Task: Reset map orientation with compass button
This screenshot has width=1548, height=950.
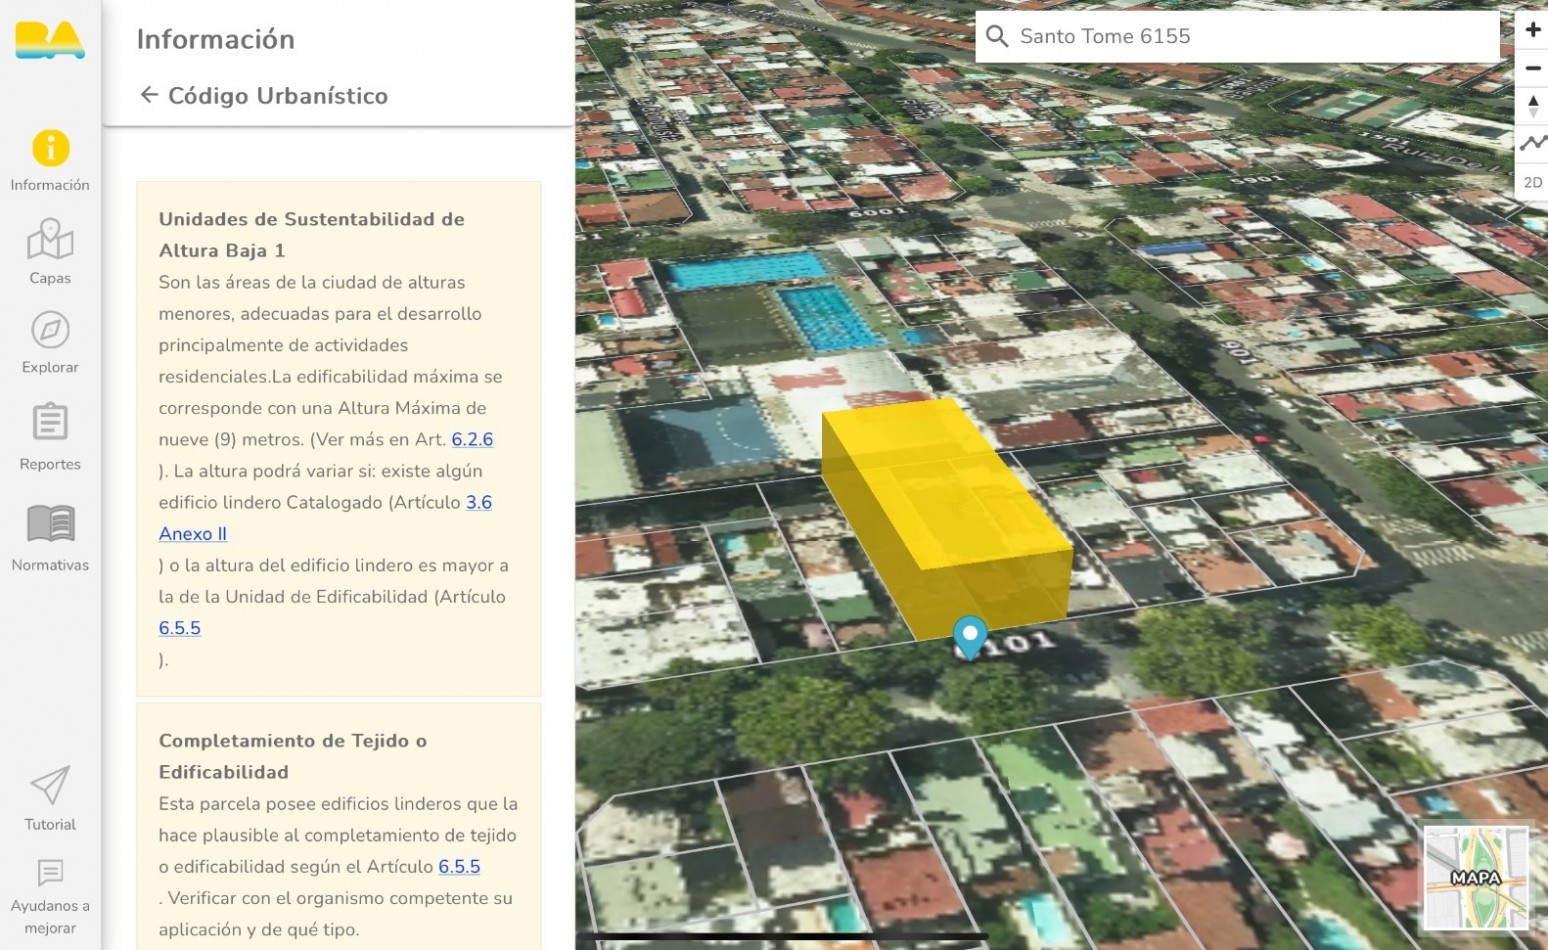Action: [x=1532, y=106]
